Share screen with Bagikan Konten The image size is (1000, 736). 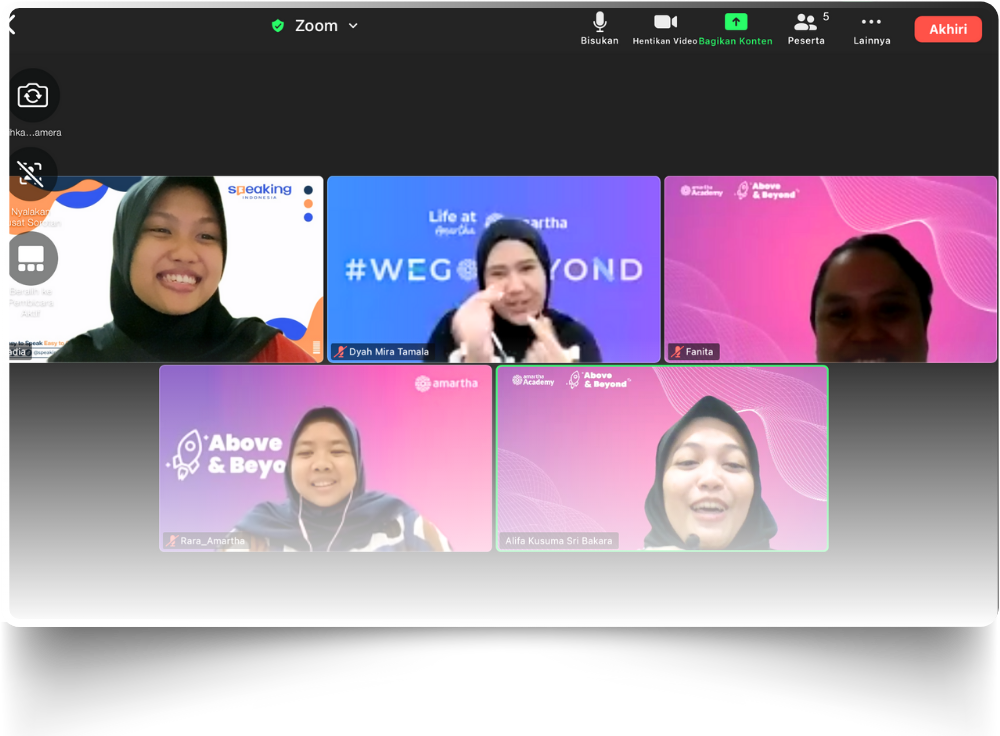(x=735, y=29)
